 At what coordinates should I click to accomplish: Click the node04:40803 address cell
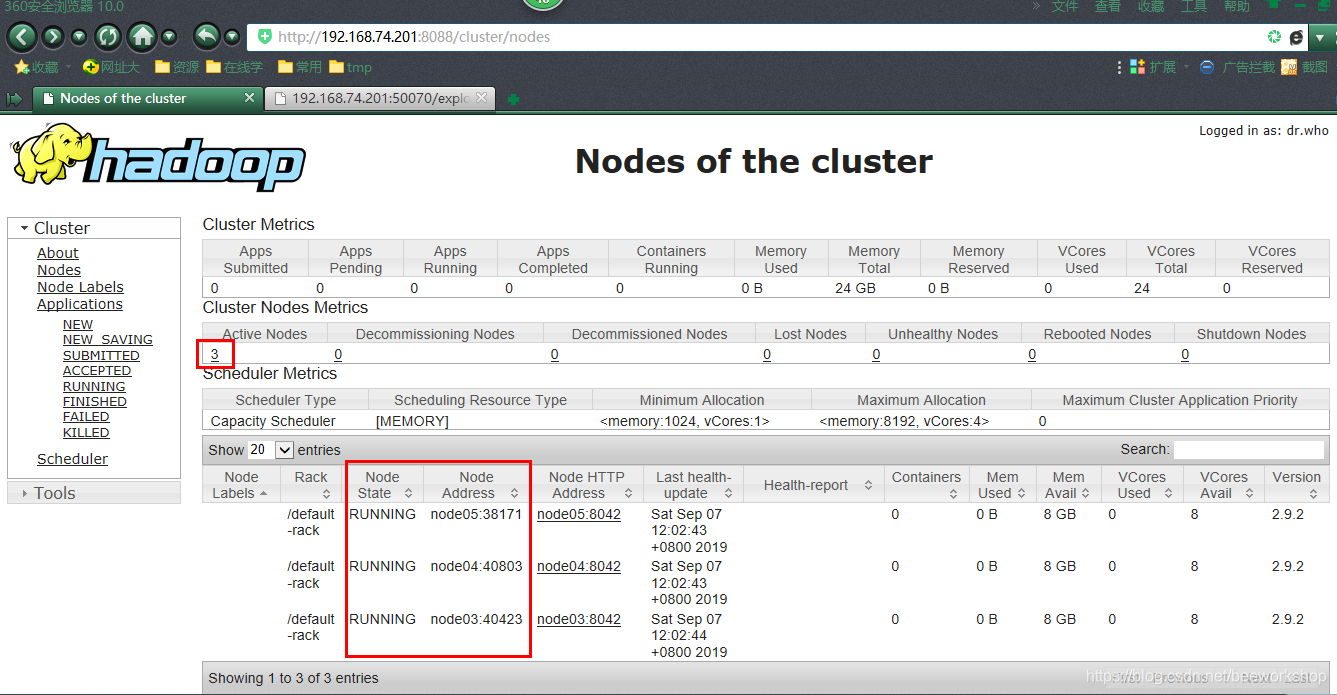point(476,566)
